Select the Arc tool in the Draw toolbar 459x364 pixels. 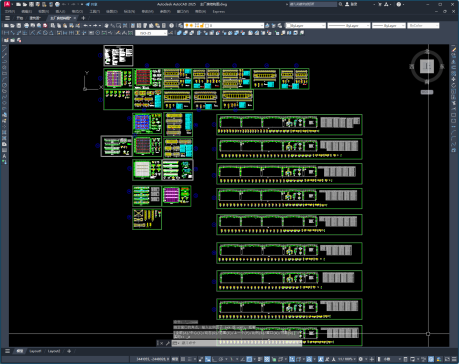pyautogui.click(x=5, y=79)
